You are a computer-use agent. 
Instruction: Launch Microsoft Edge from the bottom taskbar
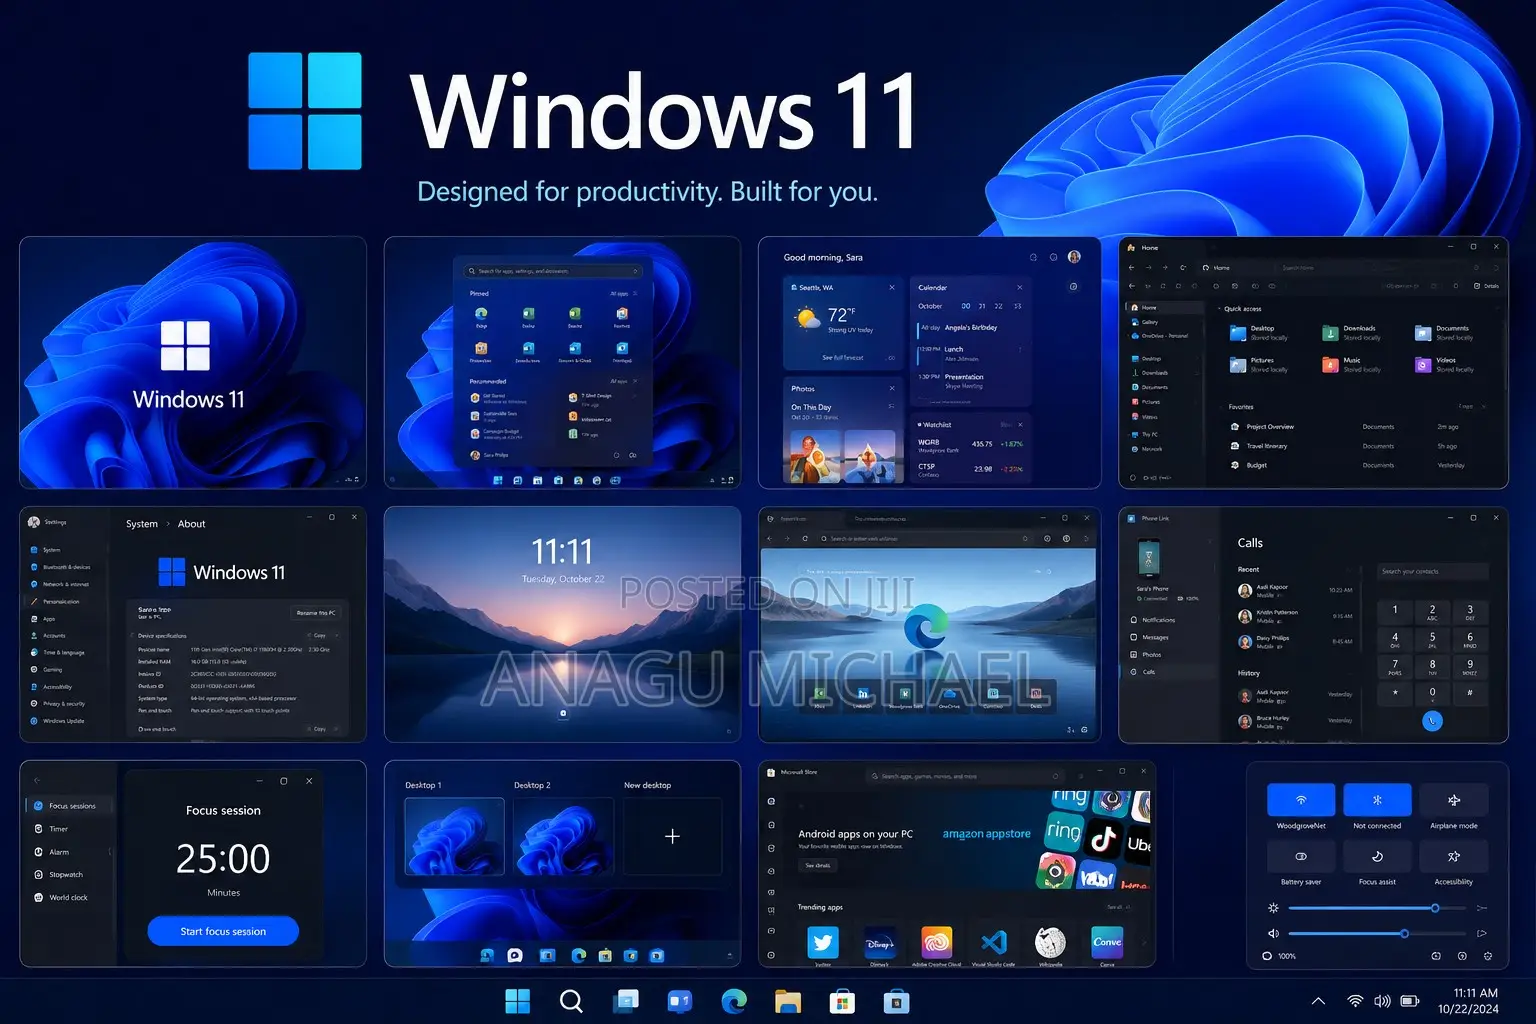point(734,1001)
